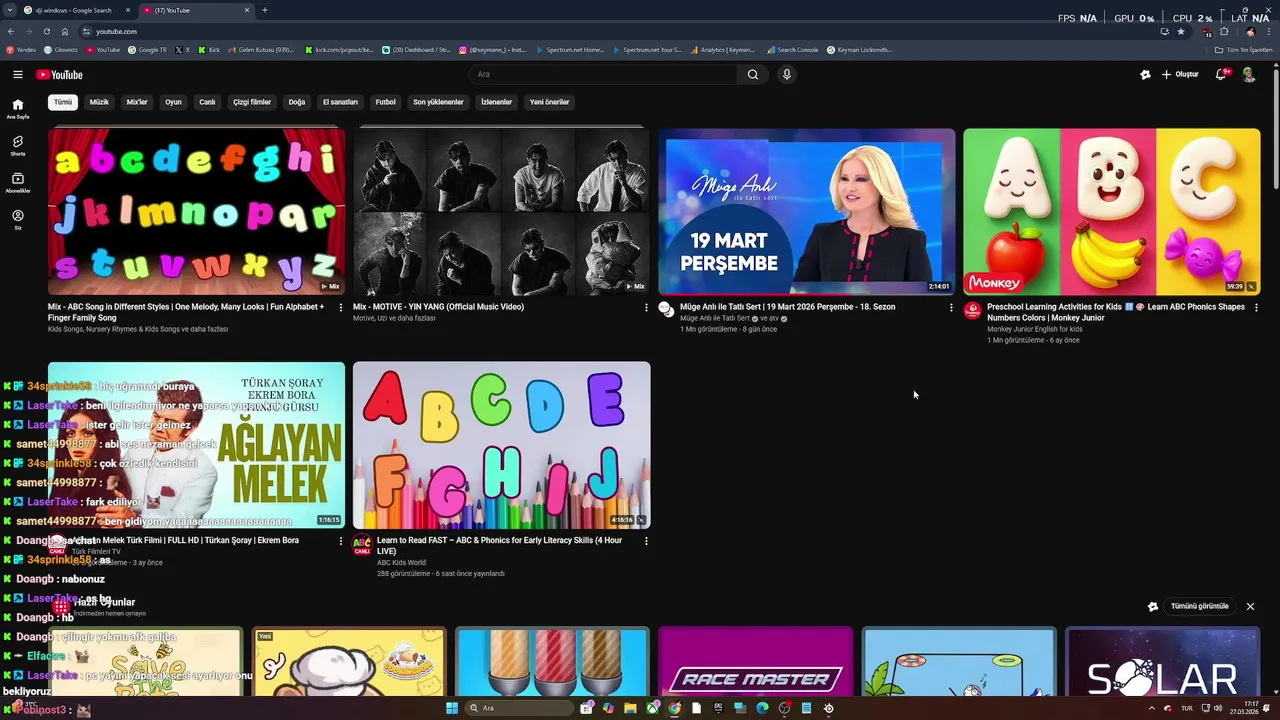The width and height of the screenshot is (1280, 720).
Task: Start voice search with microphone icon
Action: click(x=787, y=74)
